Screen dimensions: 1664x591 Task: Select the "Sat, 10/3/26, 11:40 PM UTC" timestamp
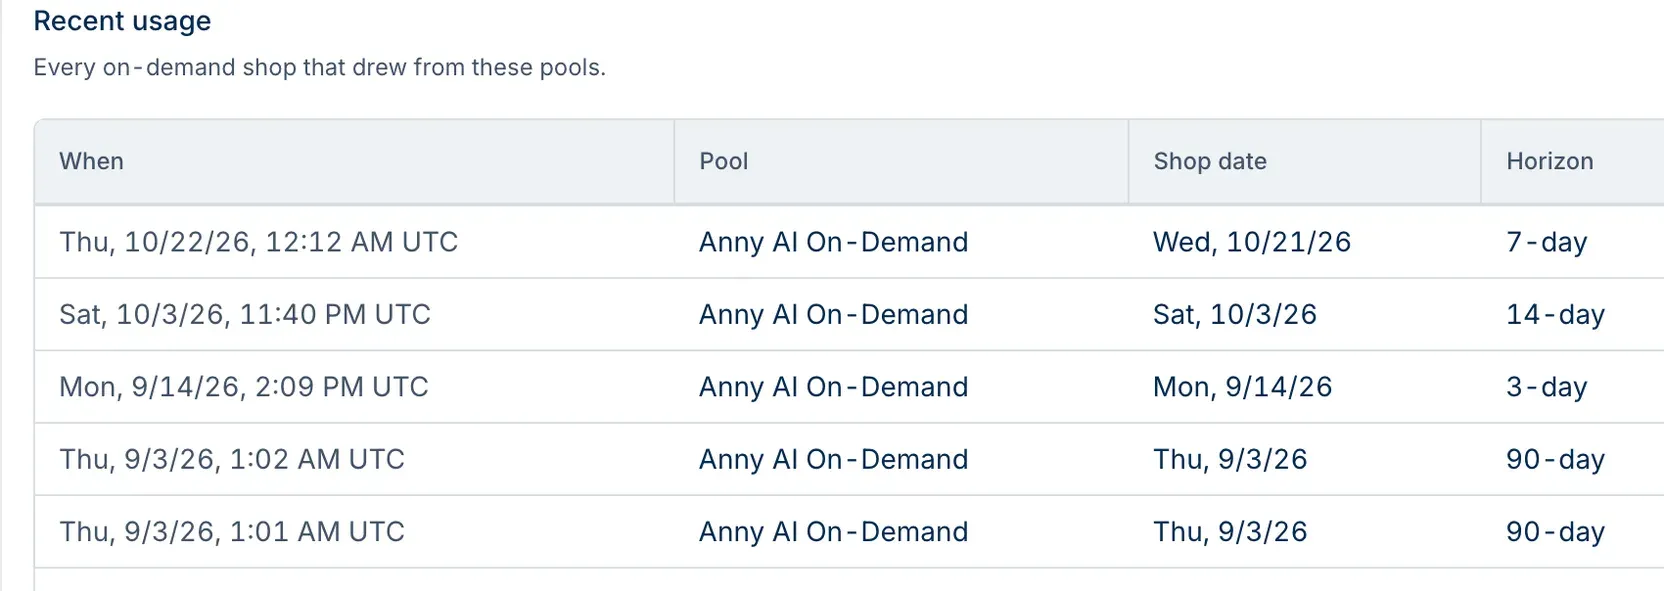tap(245, 314)
